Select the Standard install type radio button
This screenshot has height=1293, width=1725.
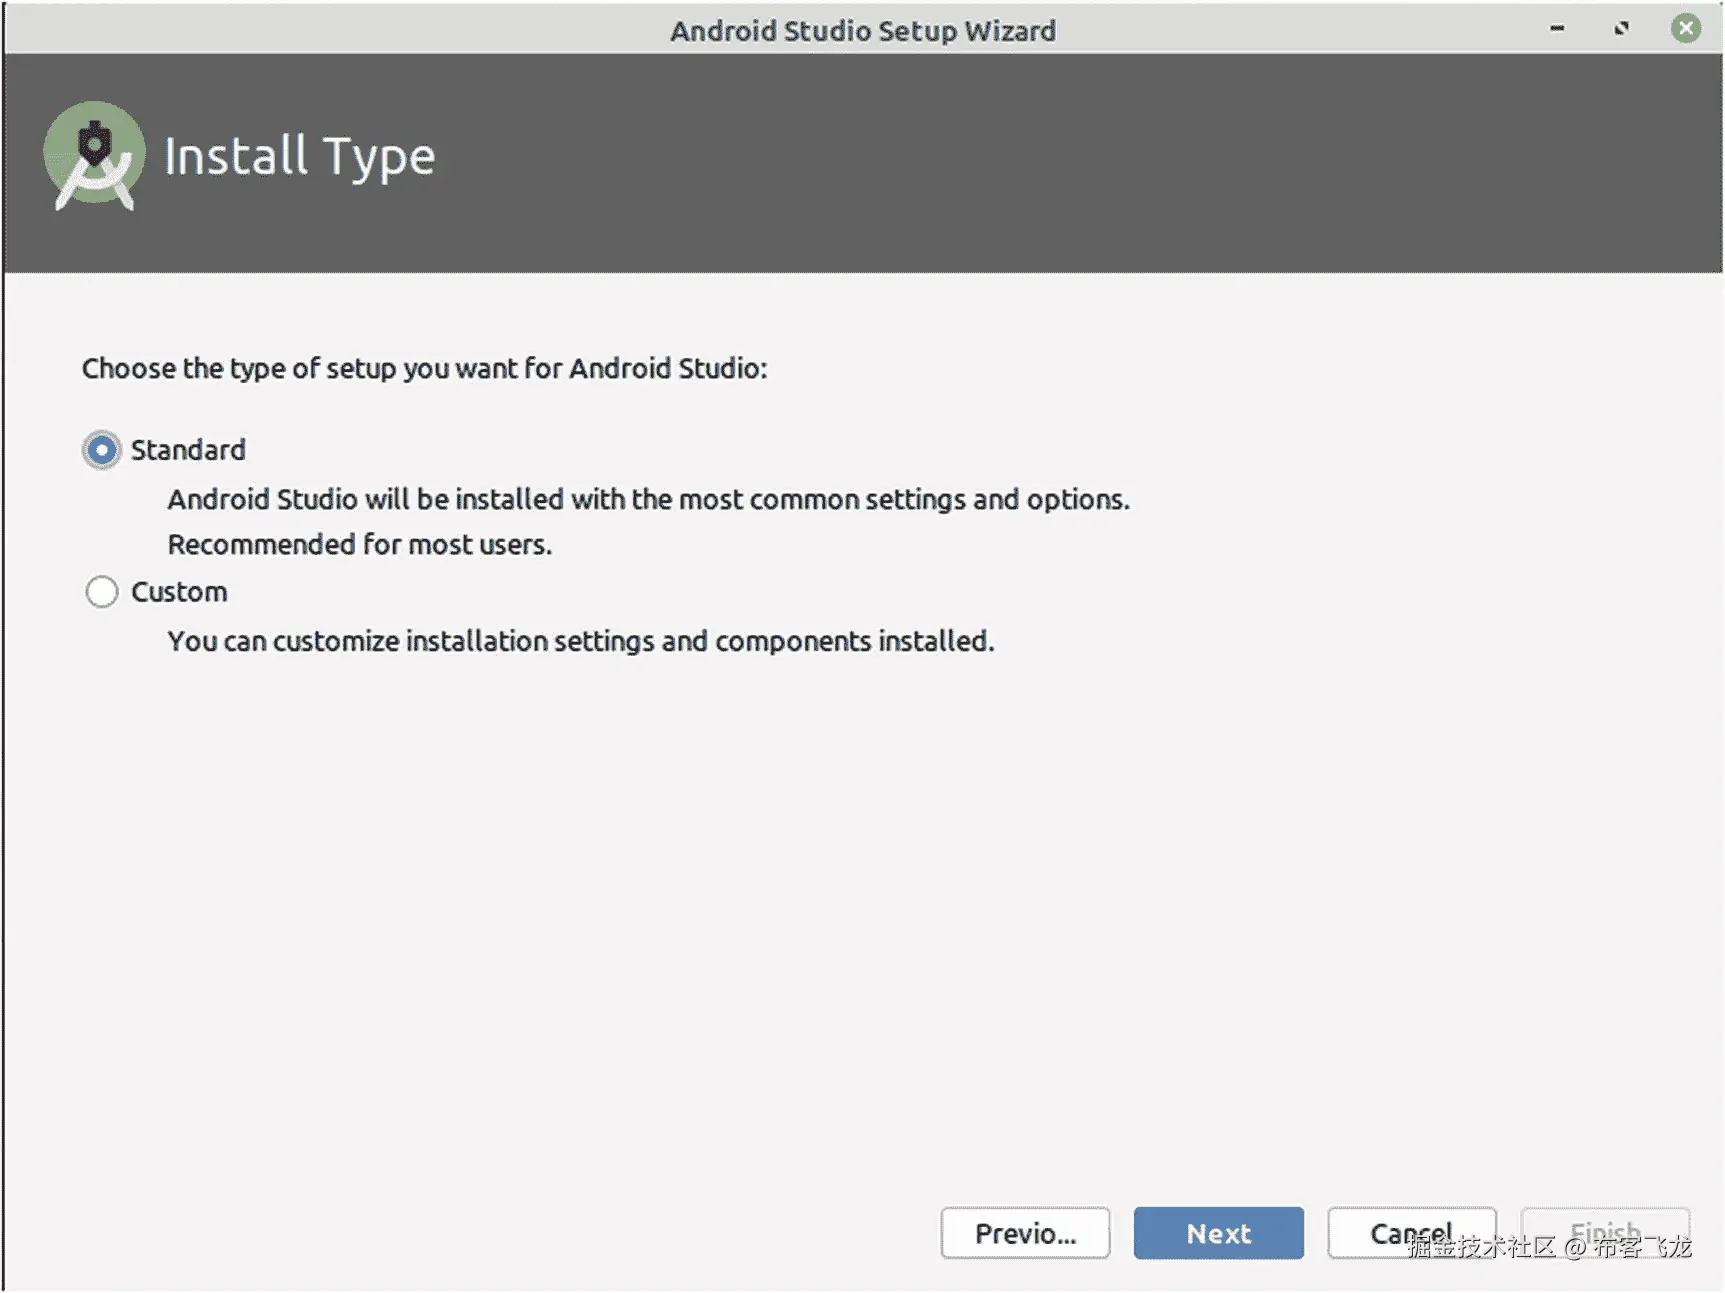click(x=102, y=450)
